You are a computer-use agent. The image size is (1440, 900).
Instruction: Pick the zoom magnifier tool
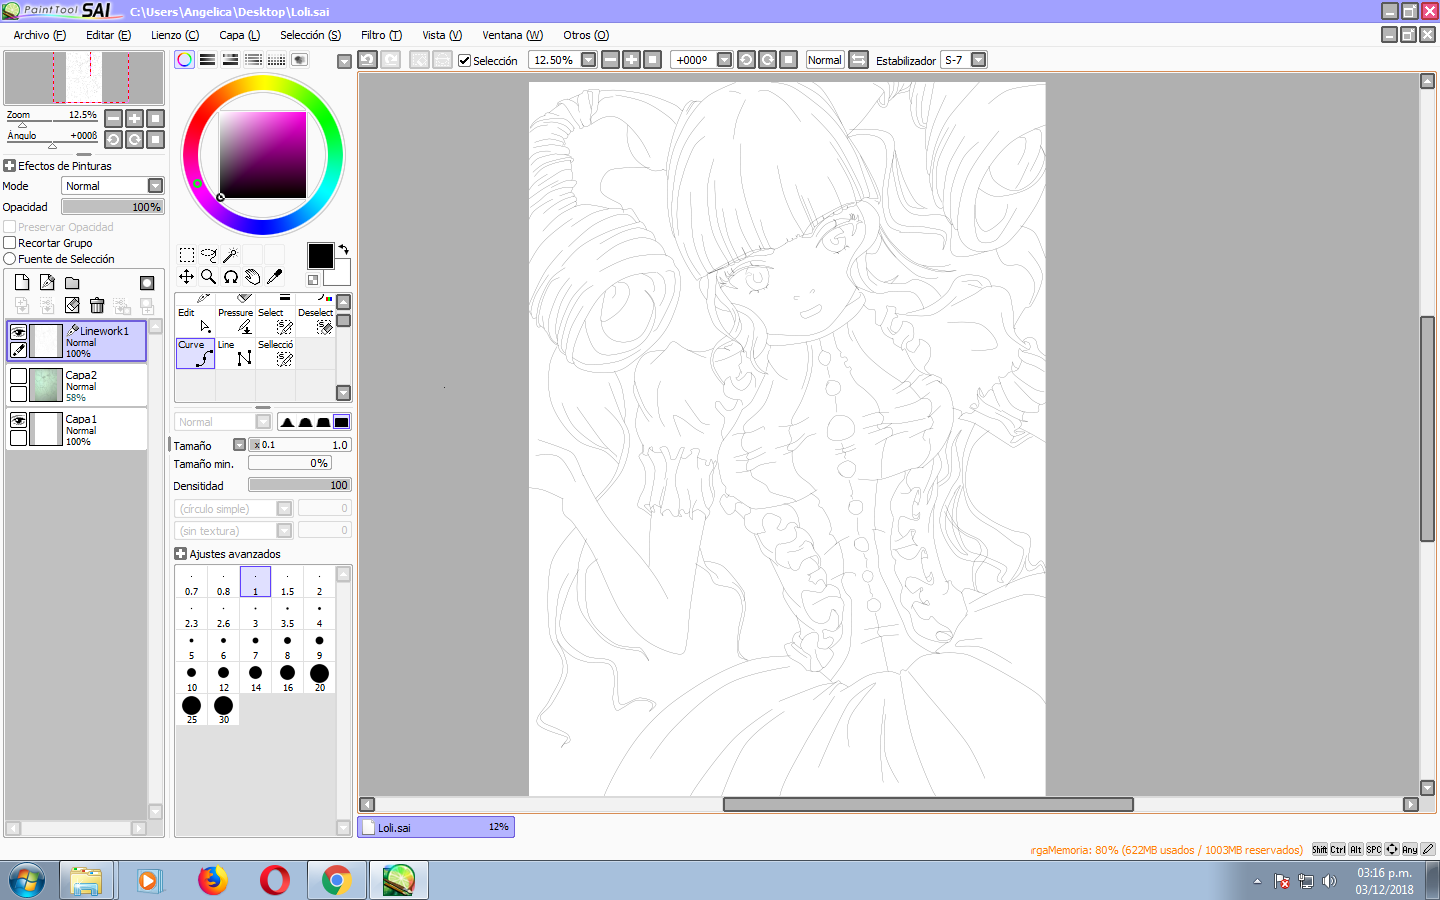coord(208,277)
